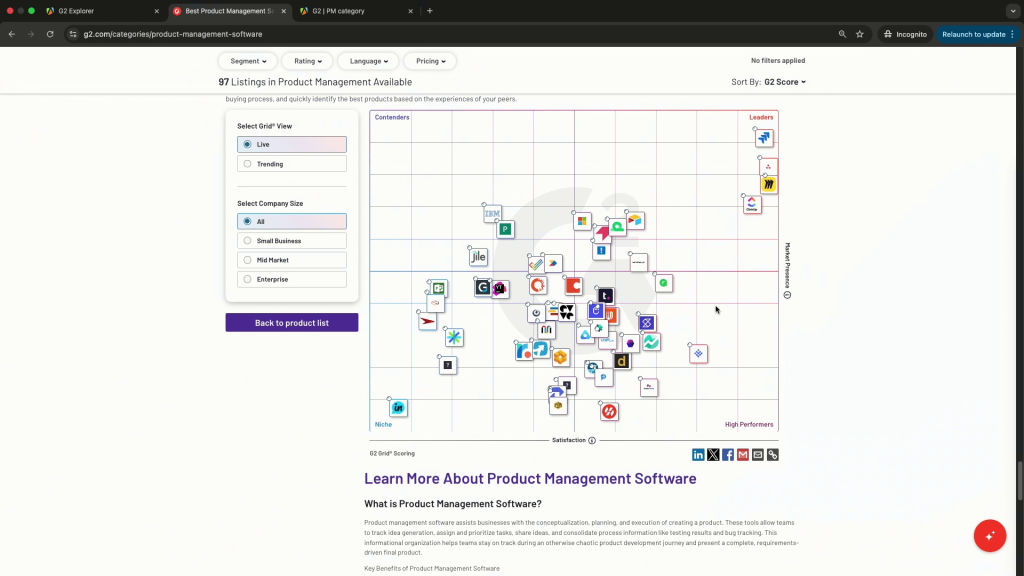Click the Jile product logo on grid
The height and width of the screenshot is (576, 1024).
[478, 257]
